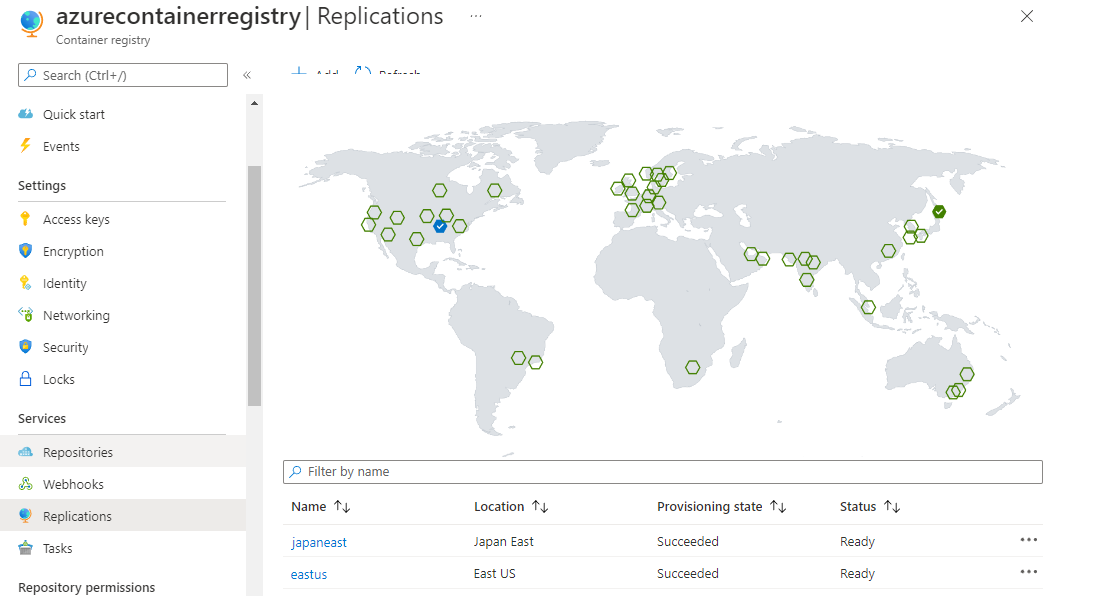Open Security in Settings menu
This screenshot has height=605, width=1099.
coord(65,348)
